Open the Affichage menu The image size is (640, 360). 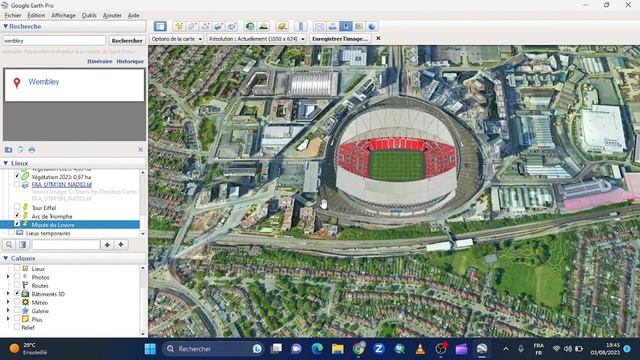coord(63,15)
